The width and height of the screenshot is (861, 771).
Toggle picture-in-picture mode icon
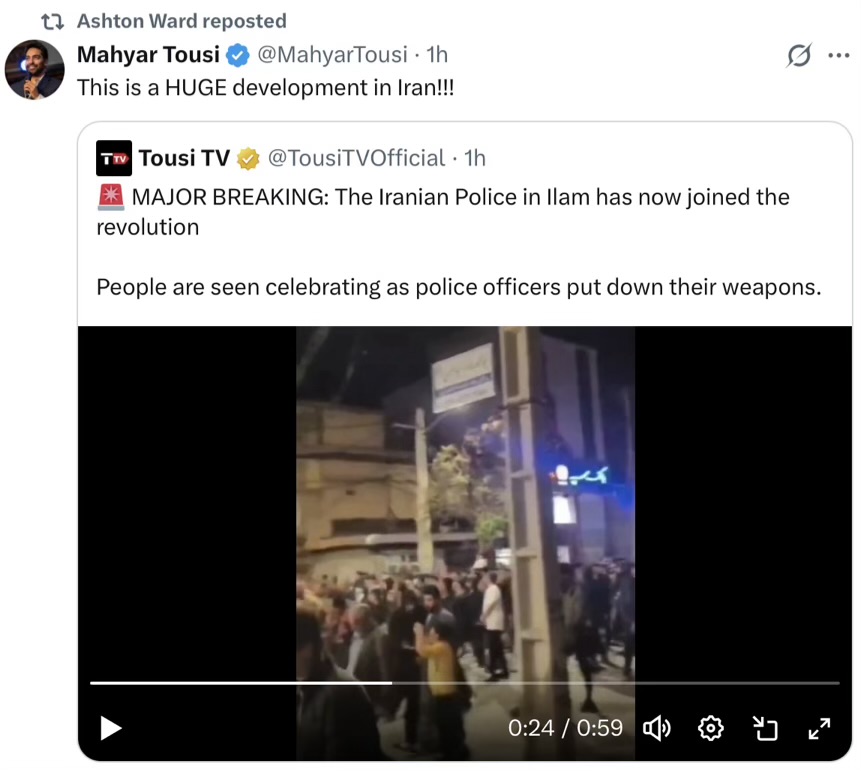click(765, 728)
